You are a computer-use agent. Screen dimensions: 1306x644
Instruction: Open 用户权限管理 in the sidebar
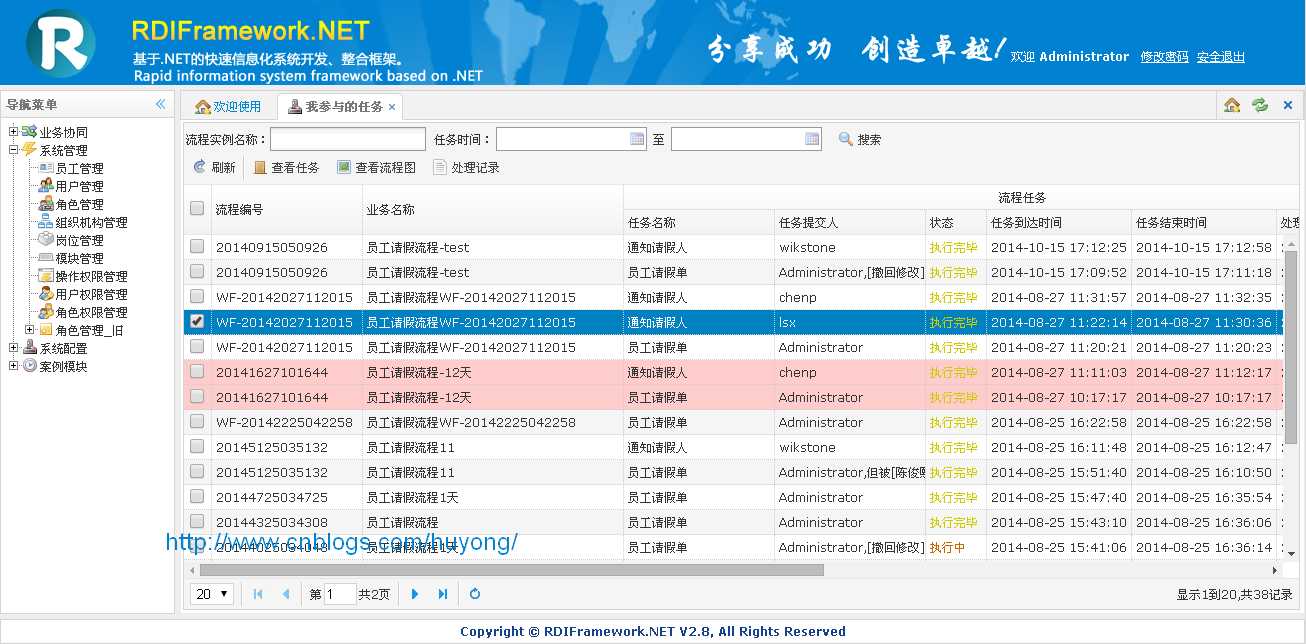(91, 294)
